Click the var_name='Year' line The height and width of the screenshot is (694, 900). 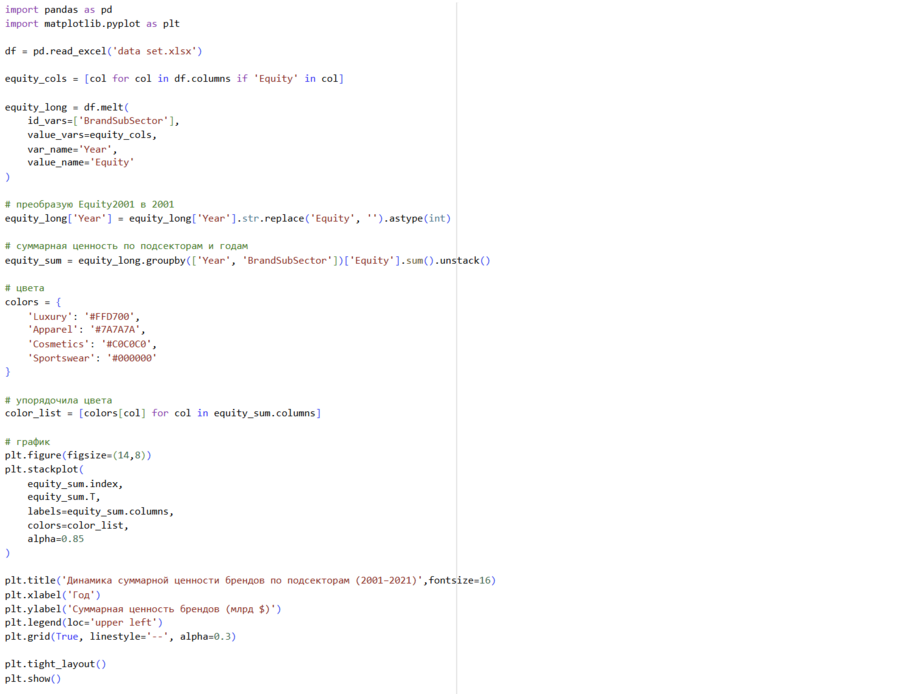[72, 149]
